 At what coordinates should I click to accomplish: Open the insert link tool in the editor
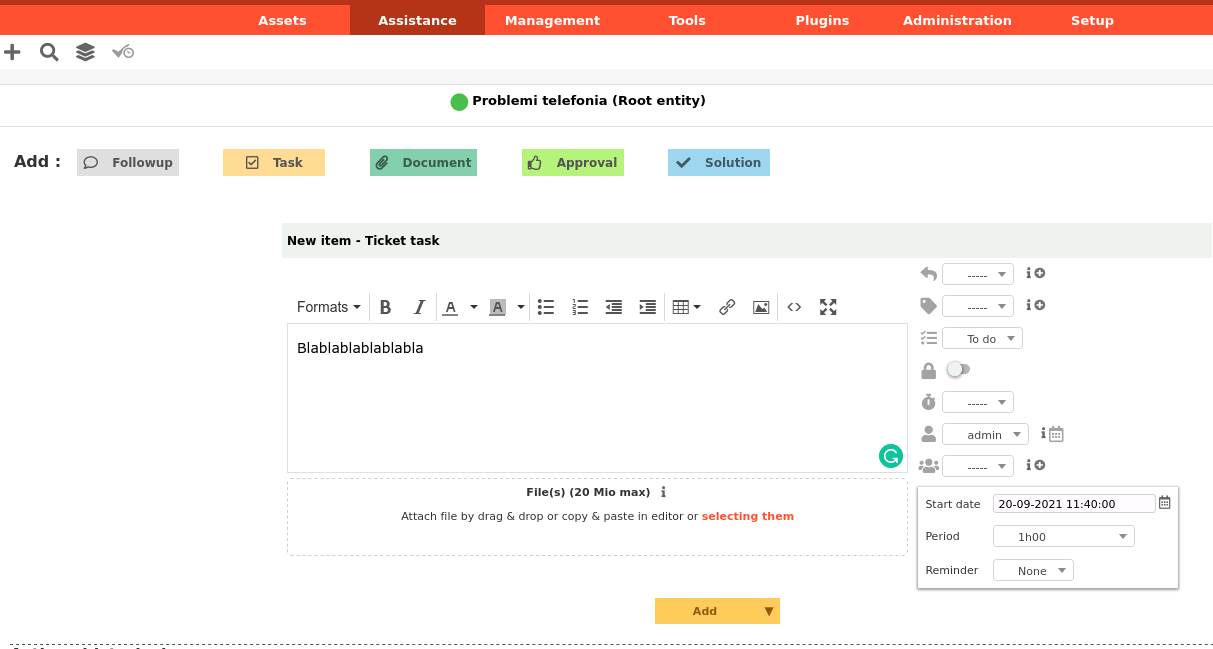tap(727, 307)
